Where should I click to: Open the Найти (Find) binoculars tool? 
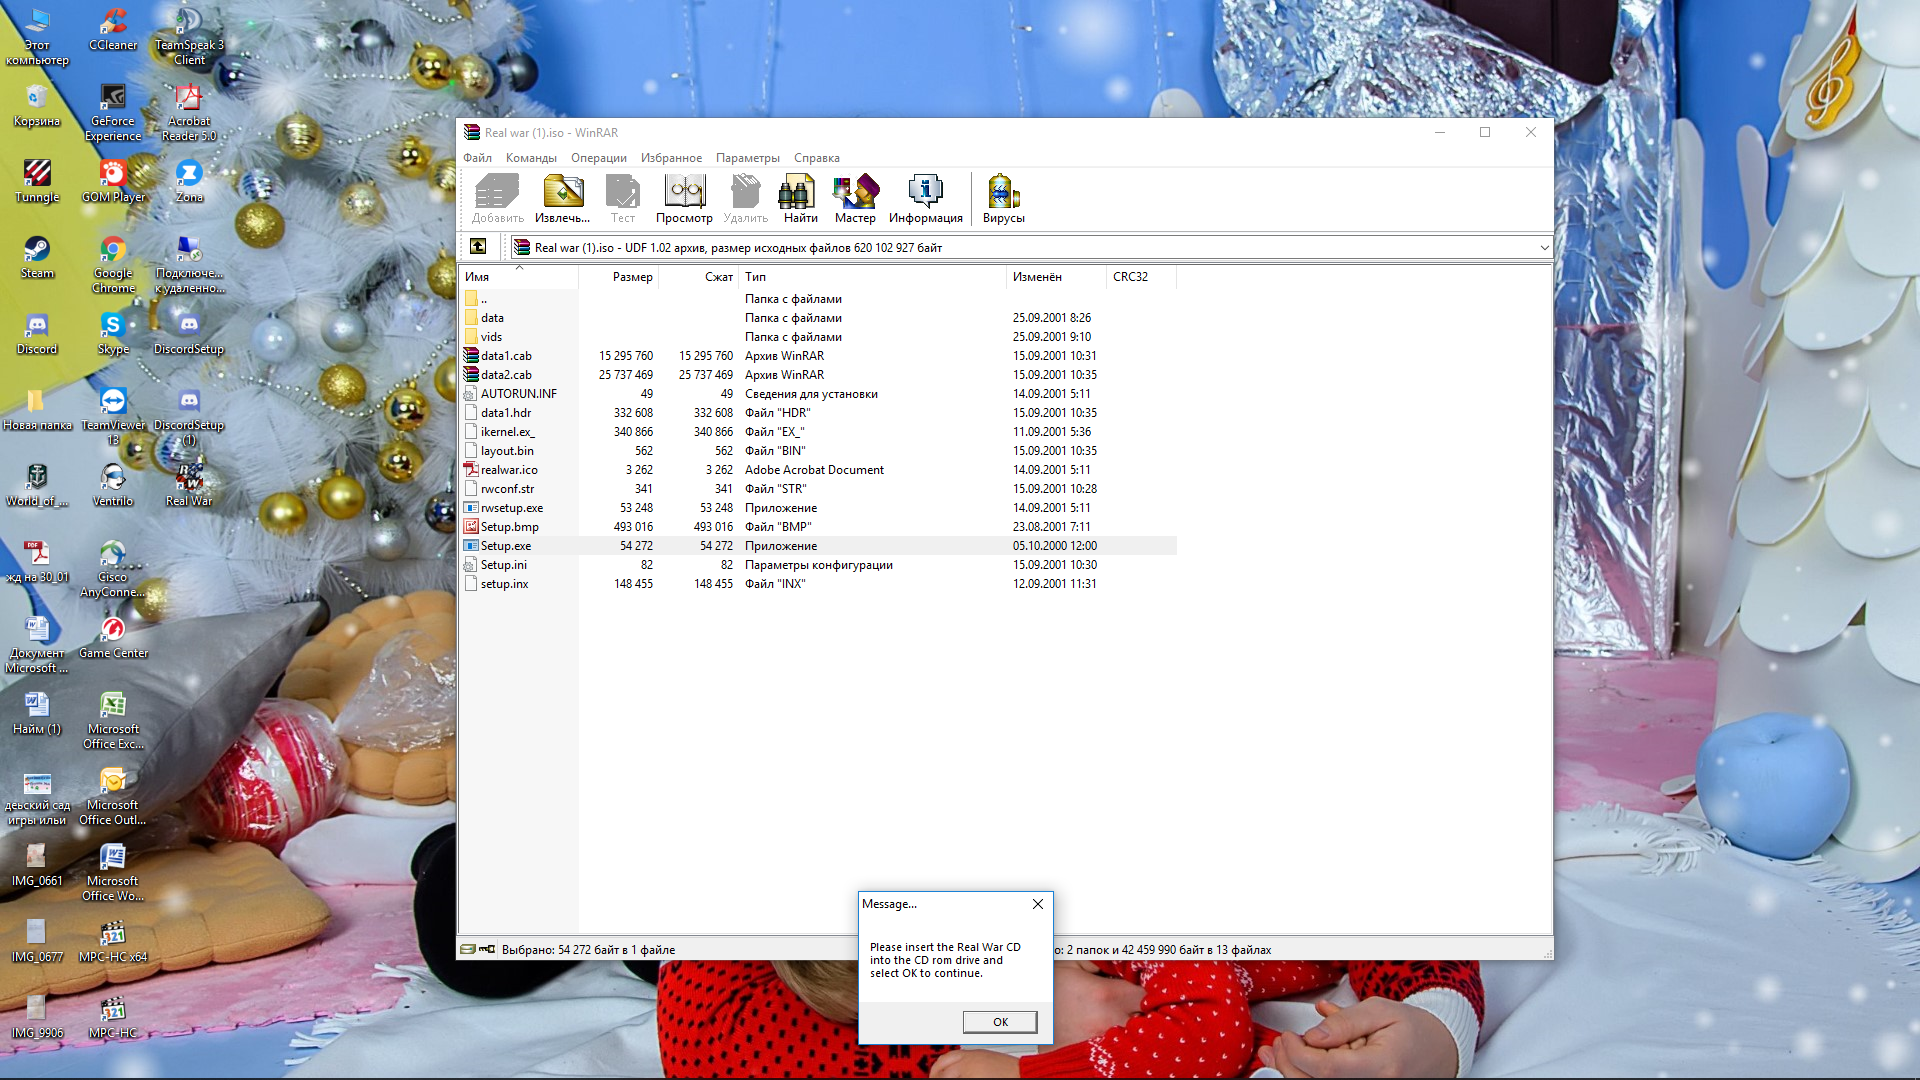point(800,198)
